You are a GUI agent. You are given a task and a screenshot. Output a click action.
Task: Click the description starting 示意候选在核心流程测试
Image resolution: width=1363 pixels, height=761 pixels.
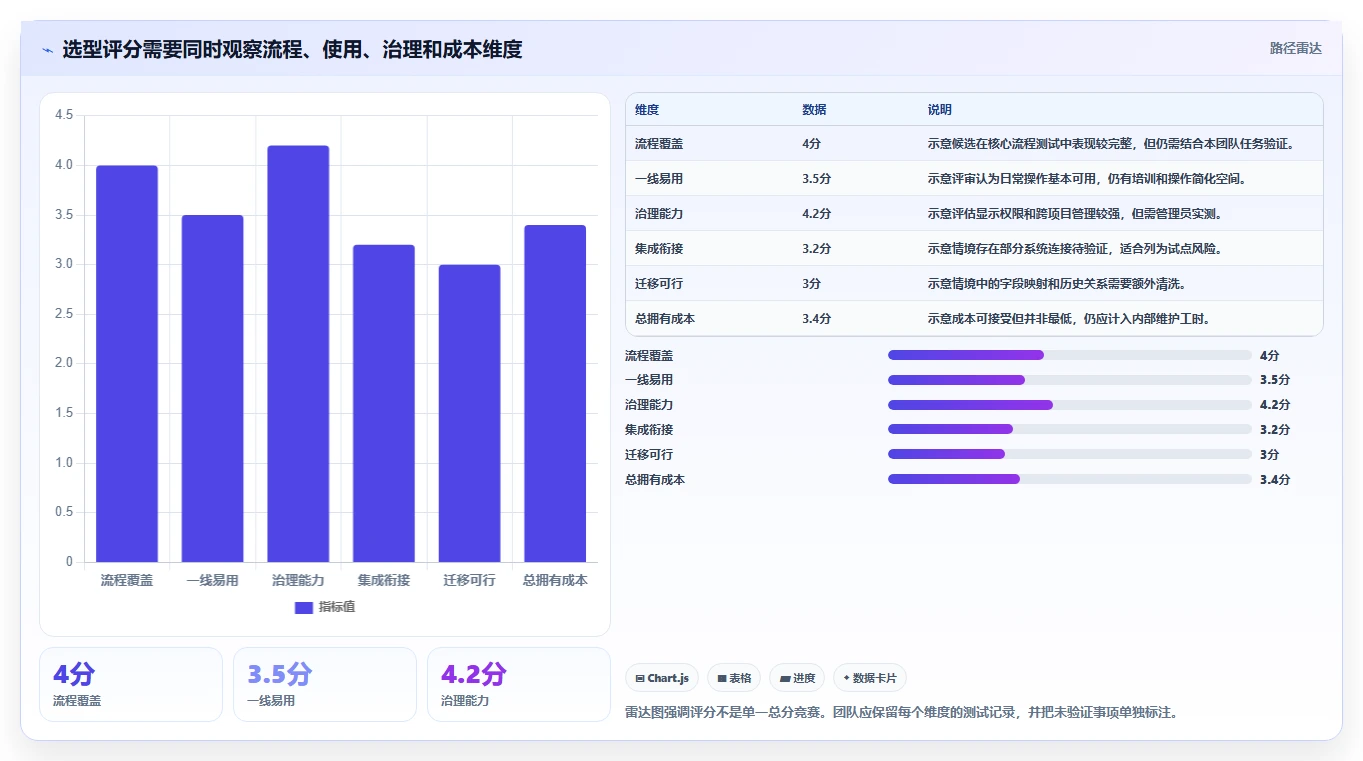(x=1112, y=144)
